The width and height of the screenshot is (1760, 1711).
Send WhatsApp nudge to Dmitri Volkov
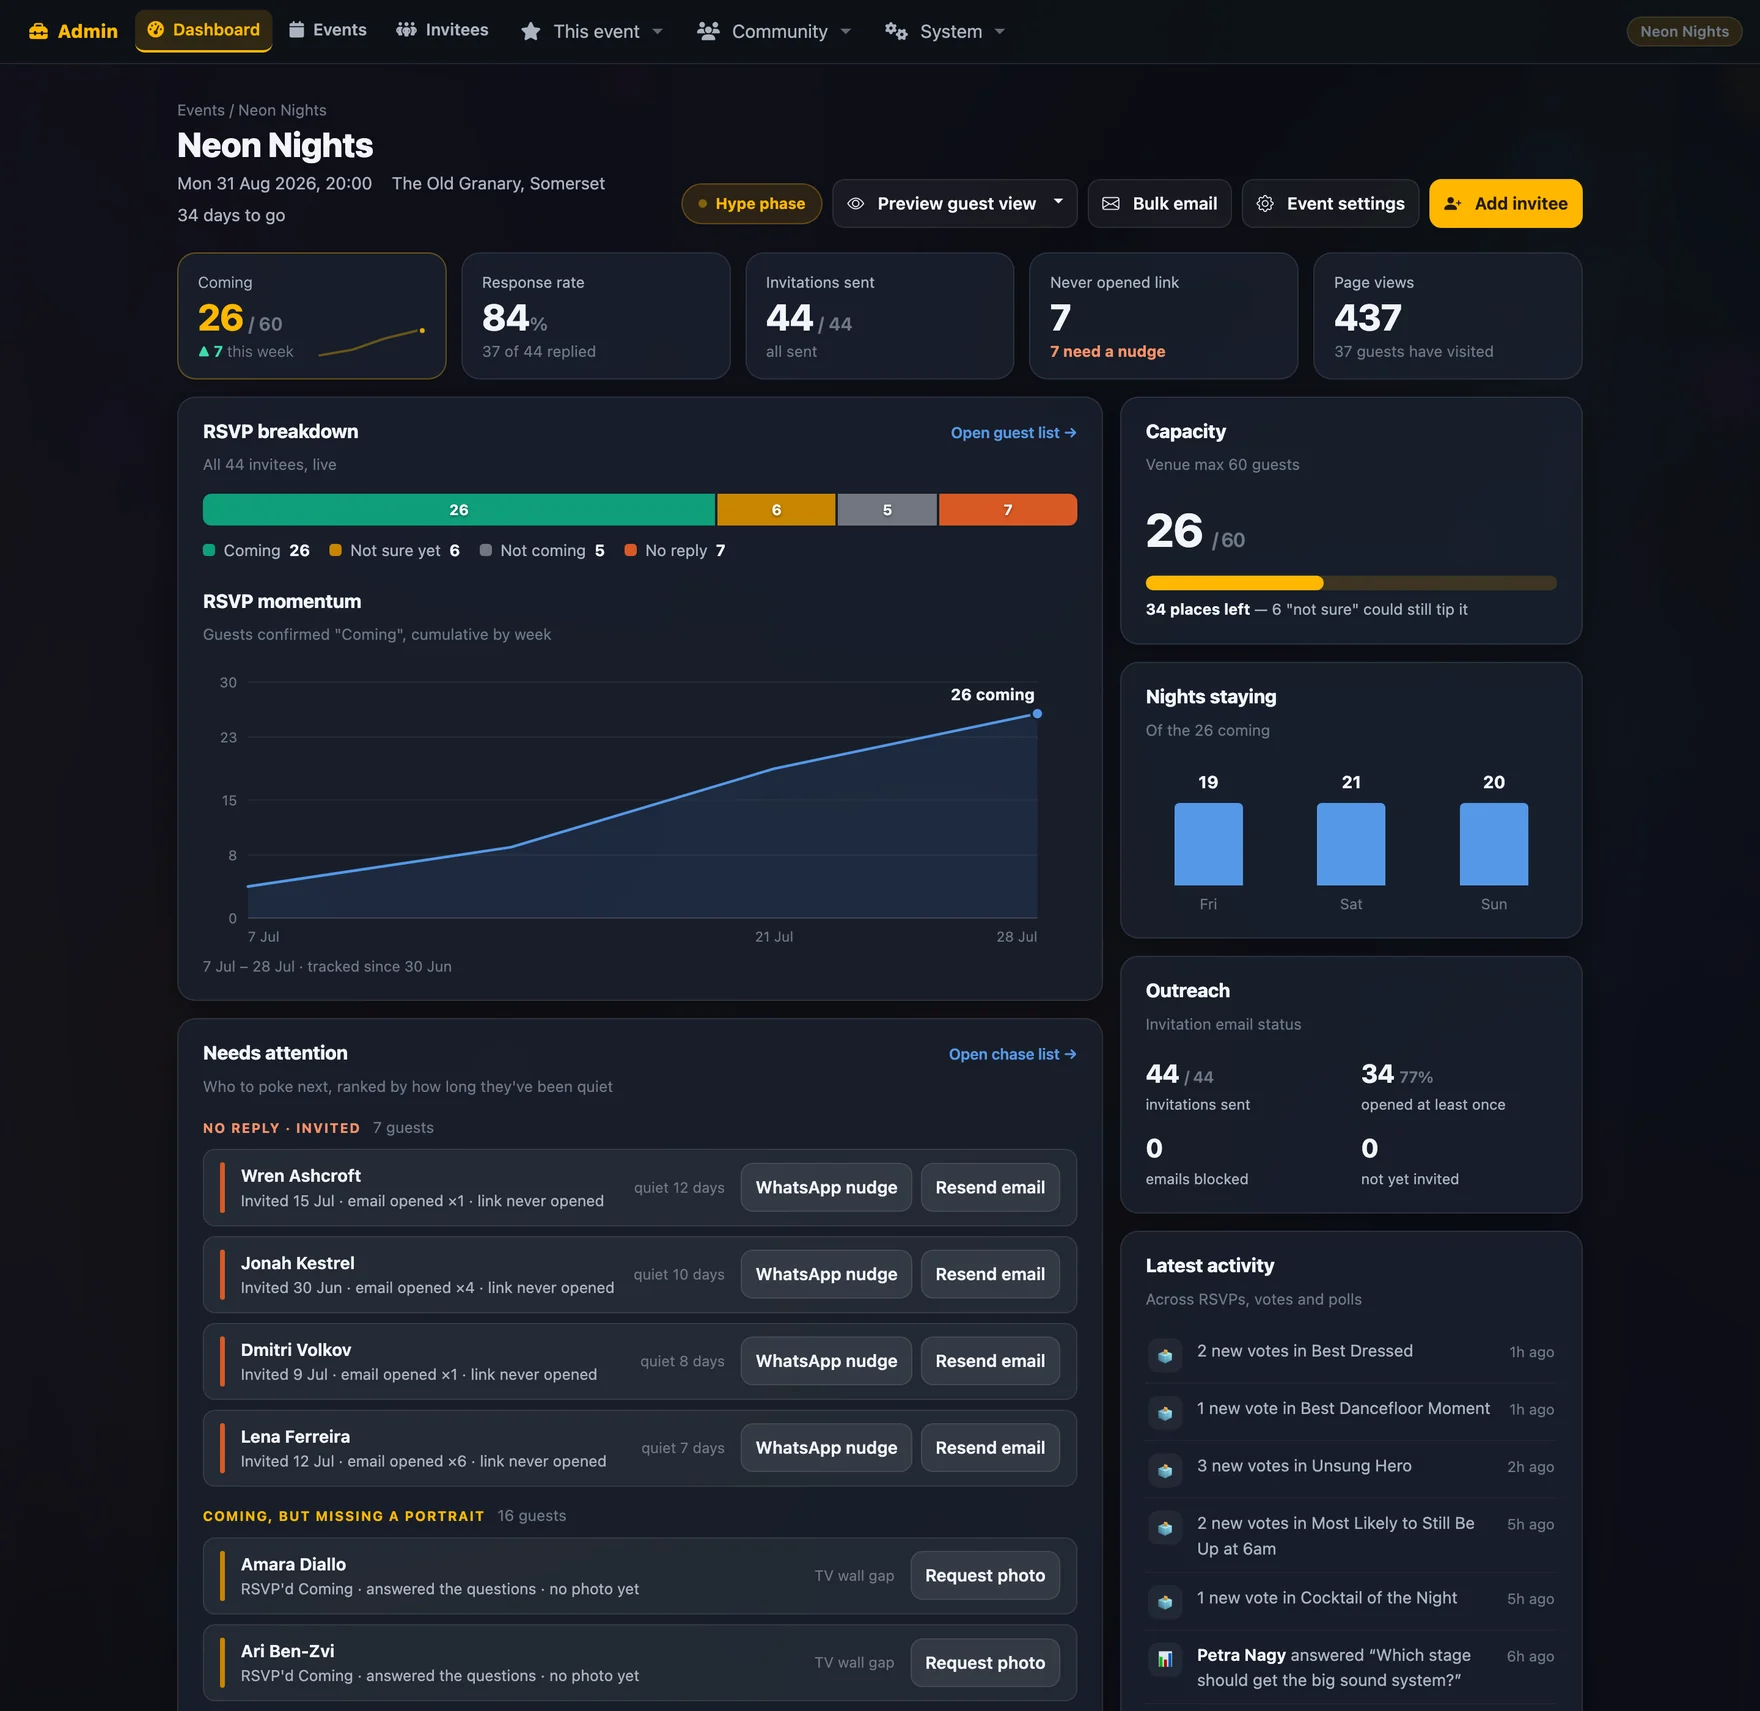coord(826,1362)
